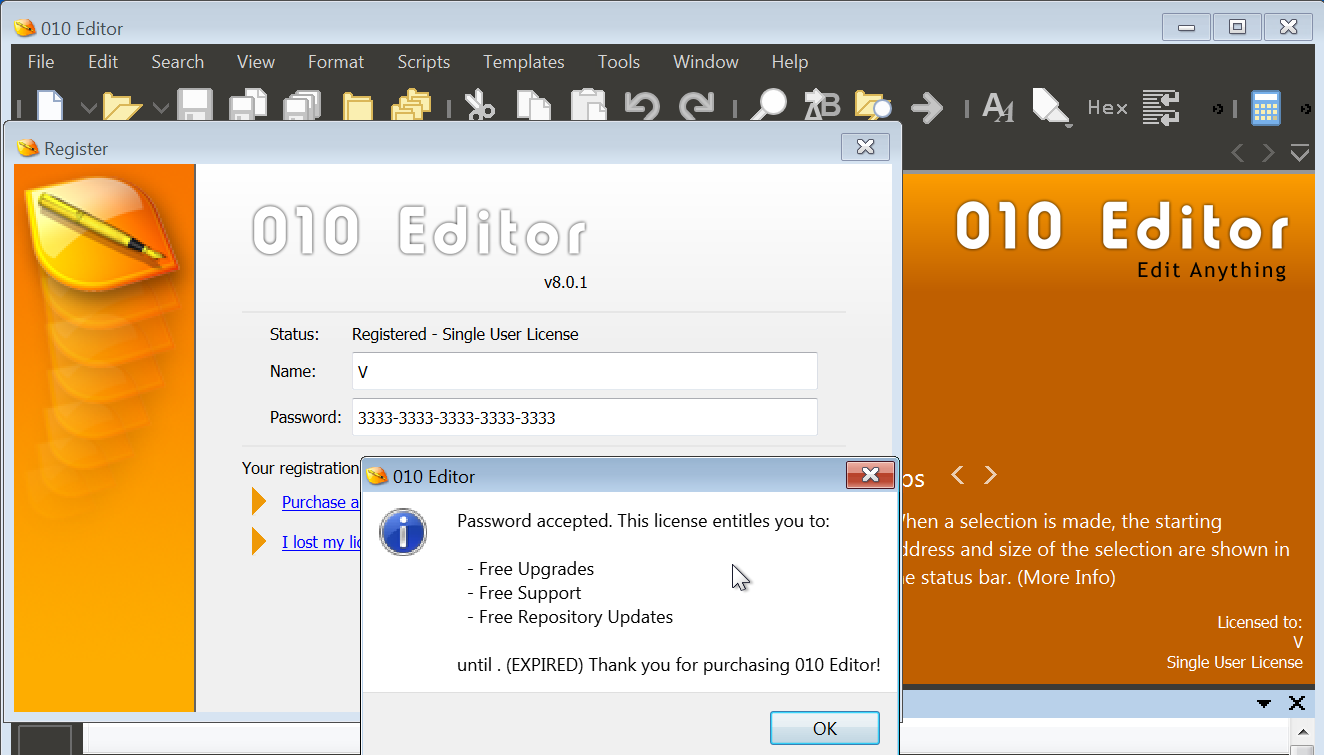Open the Calculator toolbar icon
Viewport: 1324px width, 755px height.
[x=1266, y=107]
